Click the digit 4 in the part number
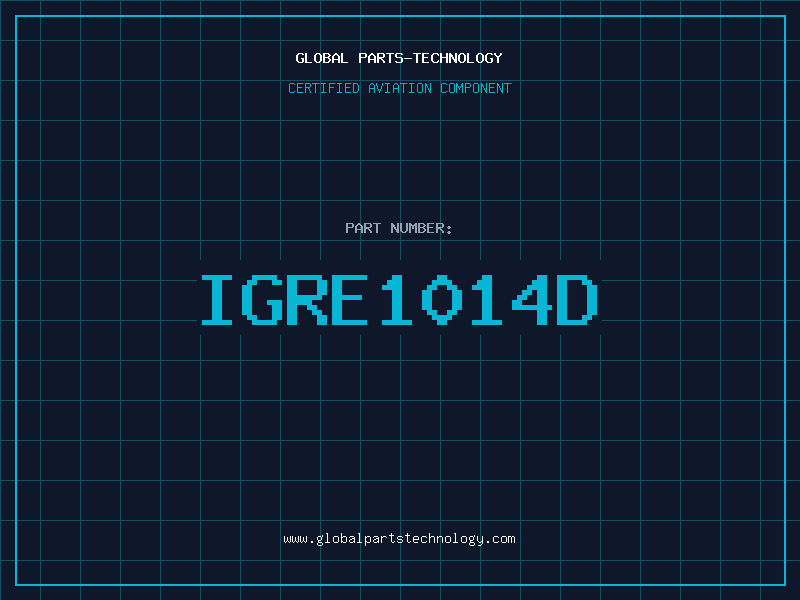800x600 pixels. point(535,300)
